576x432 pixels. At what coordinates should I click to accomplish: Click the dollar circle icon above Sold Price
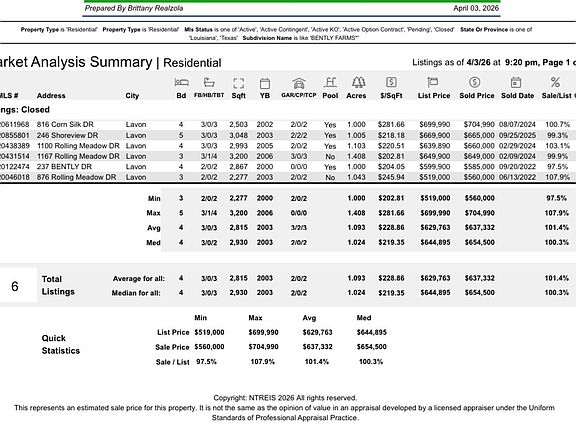point(475,82)
